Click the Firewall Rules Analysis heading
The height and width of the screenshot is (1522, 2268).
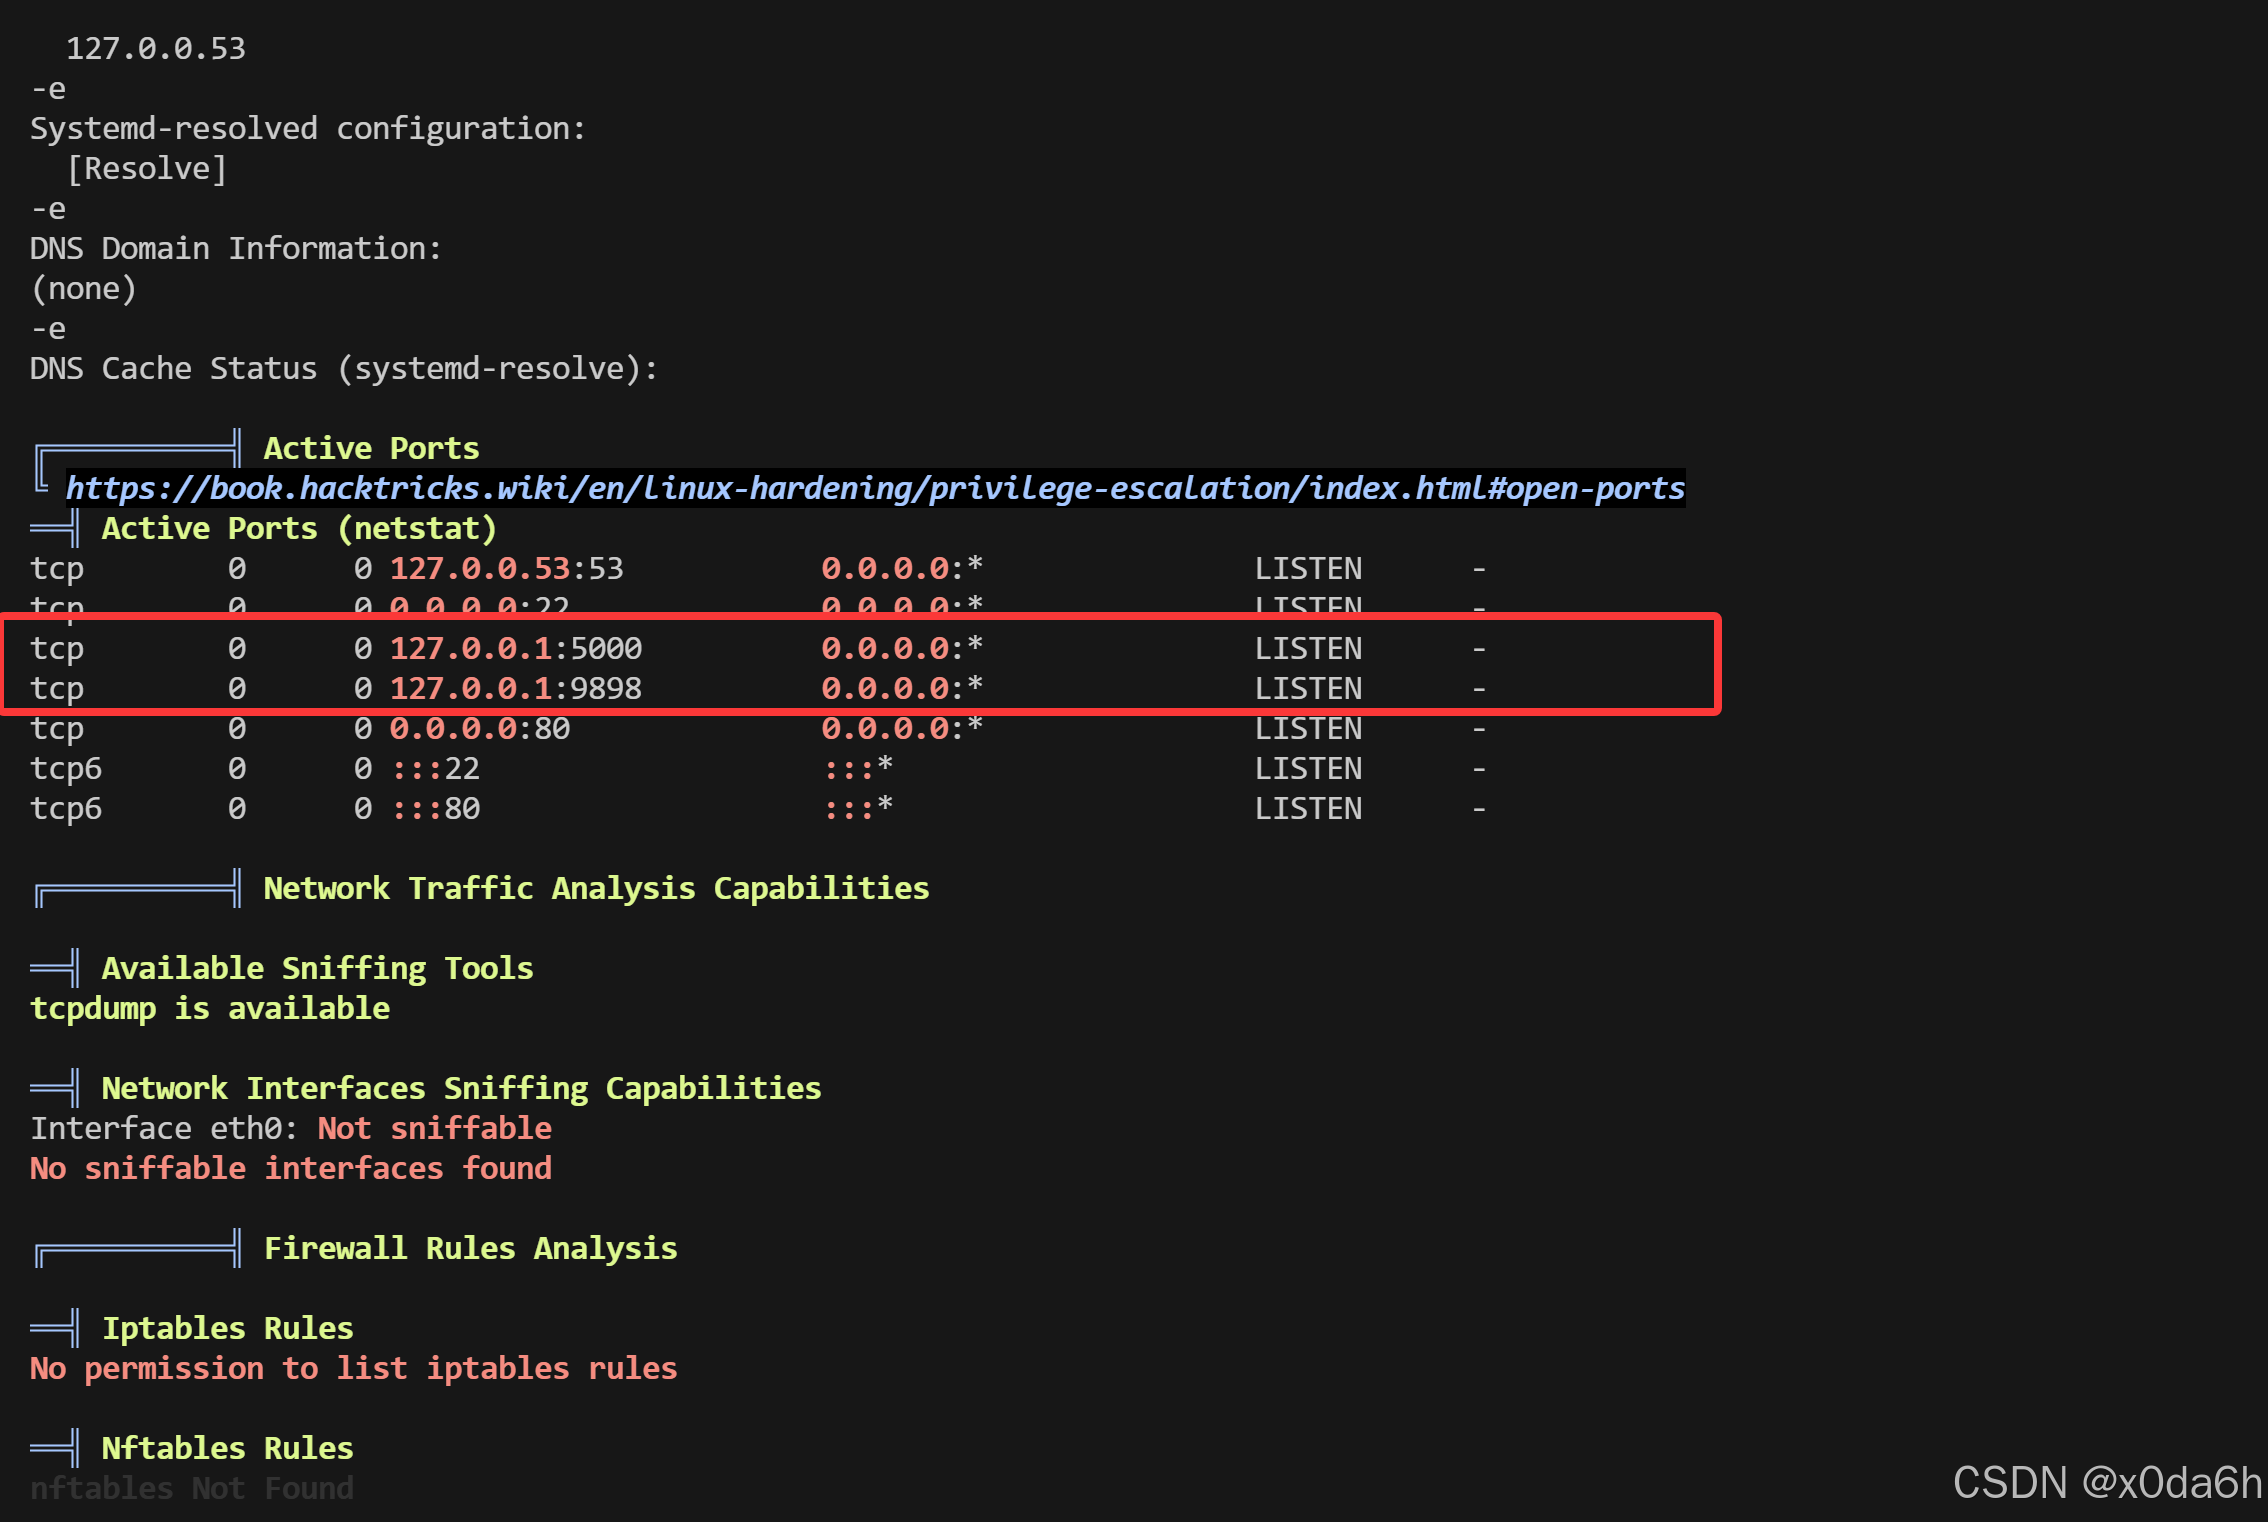click(x=470, y=1248)
